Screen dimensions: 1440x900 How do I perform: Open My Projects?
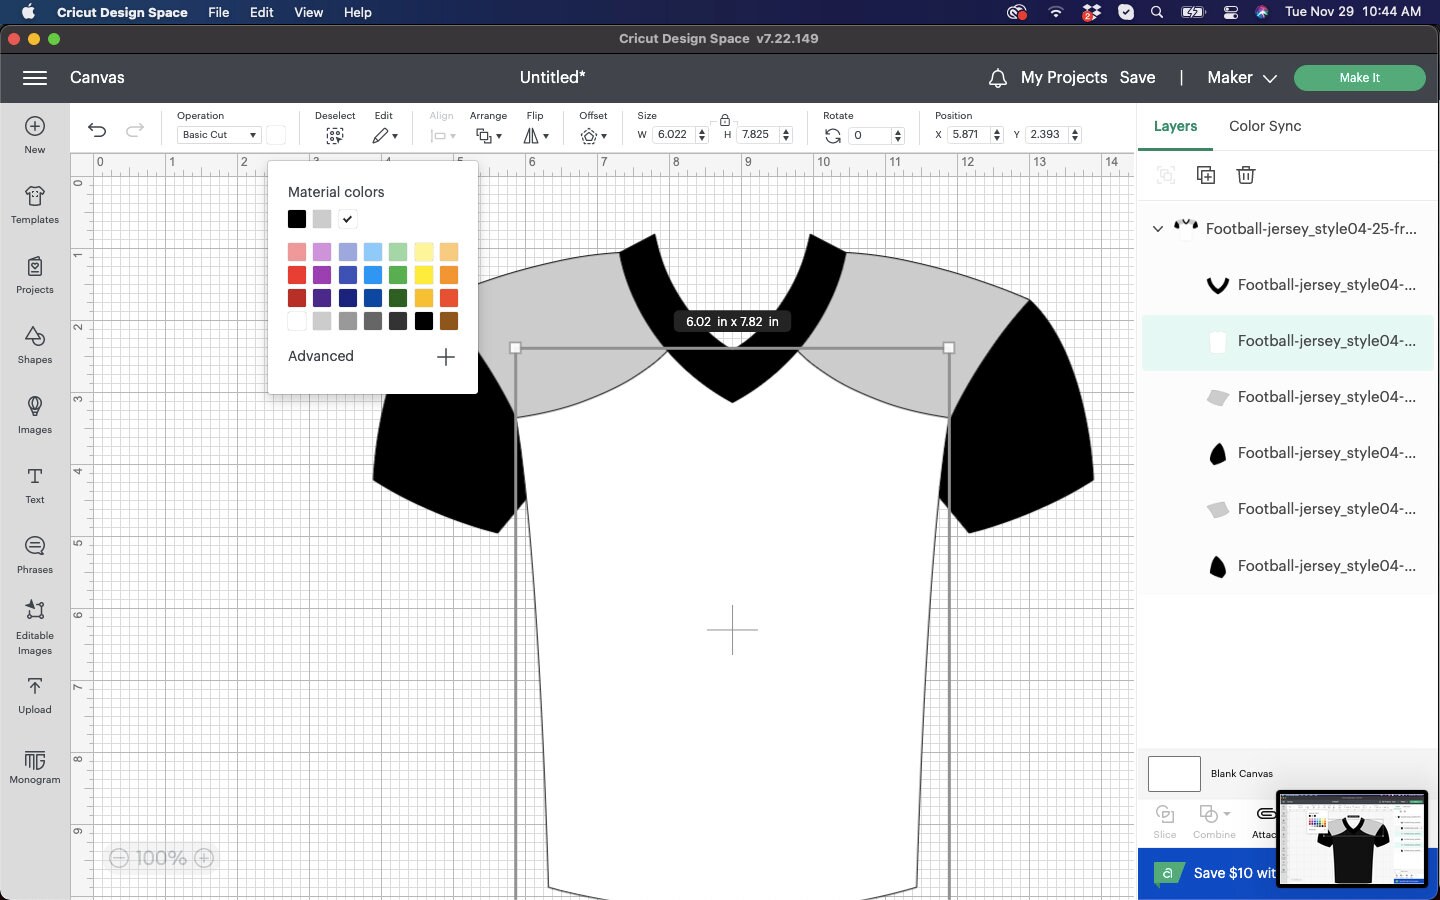[1064, 78]
